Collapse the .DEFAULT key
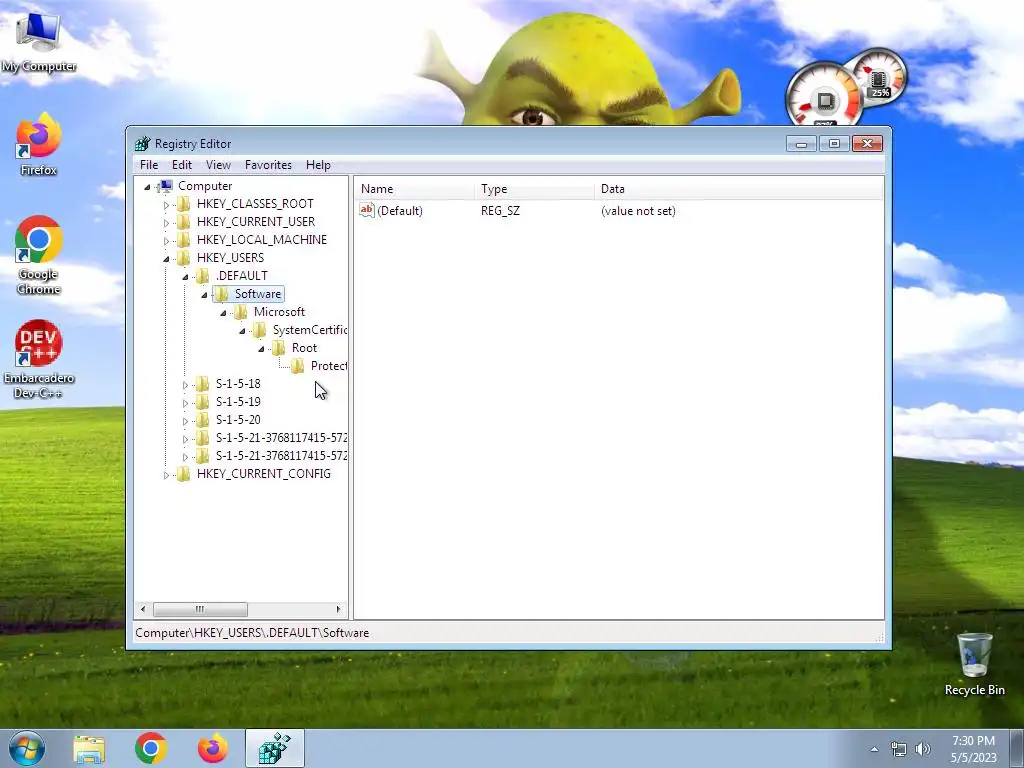 click(185, 277)
